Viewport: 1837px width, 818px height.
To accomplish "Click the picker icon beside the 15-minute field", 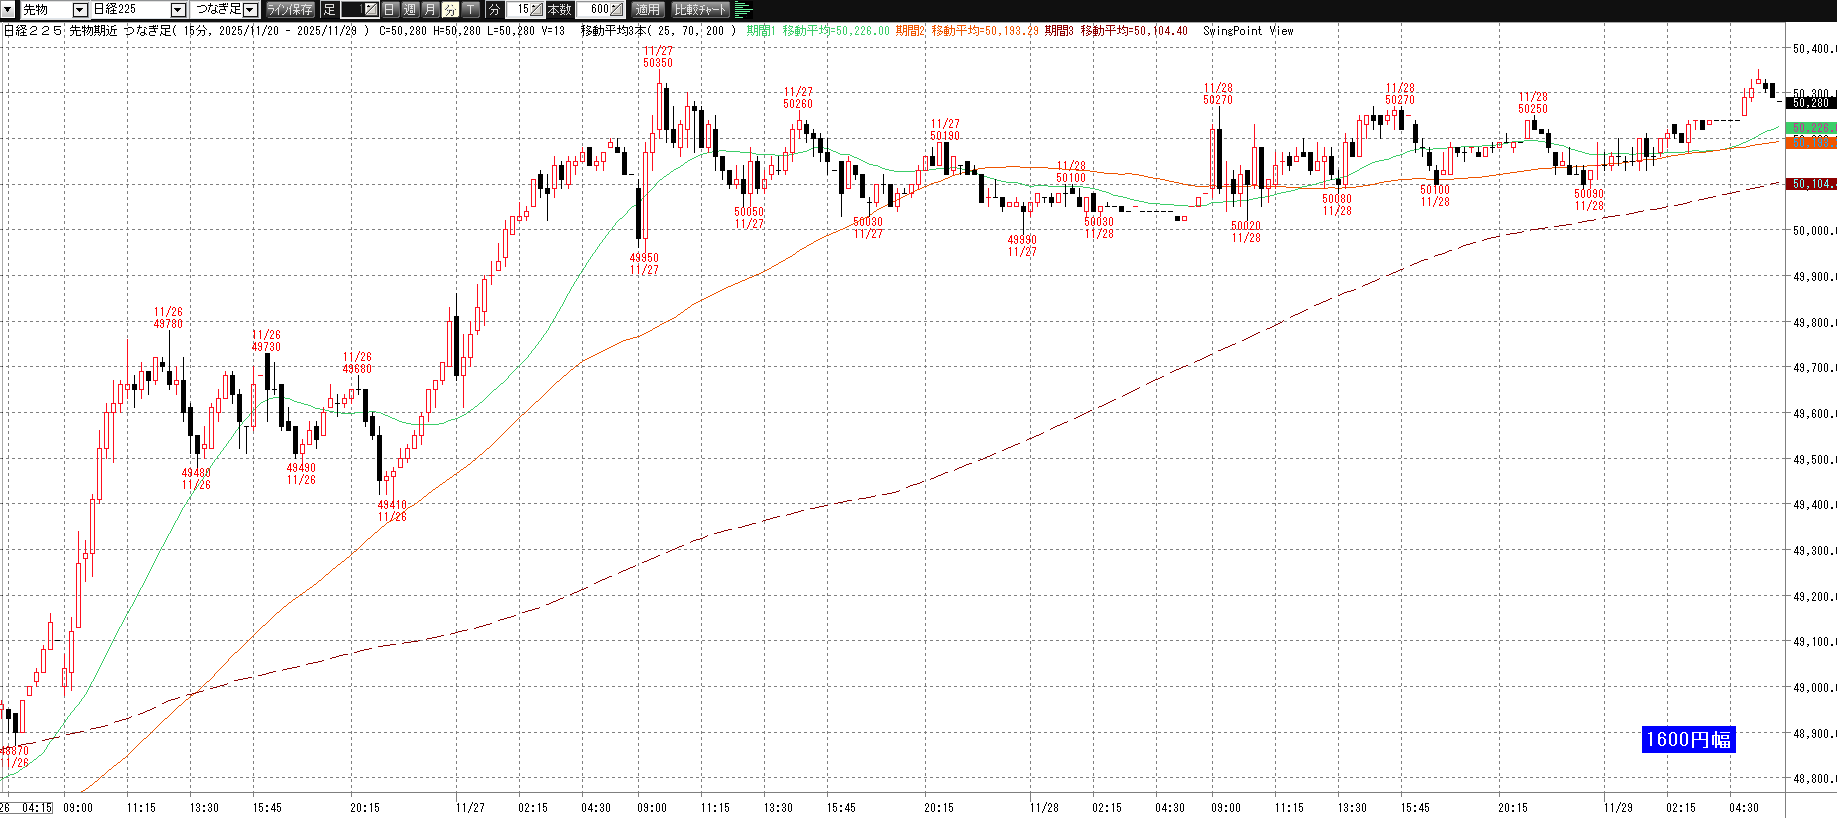I will point(536,10).
